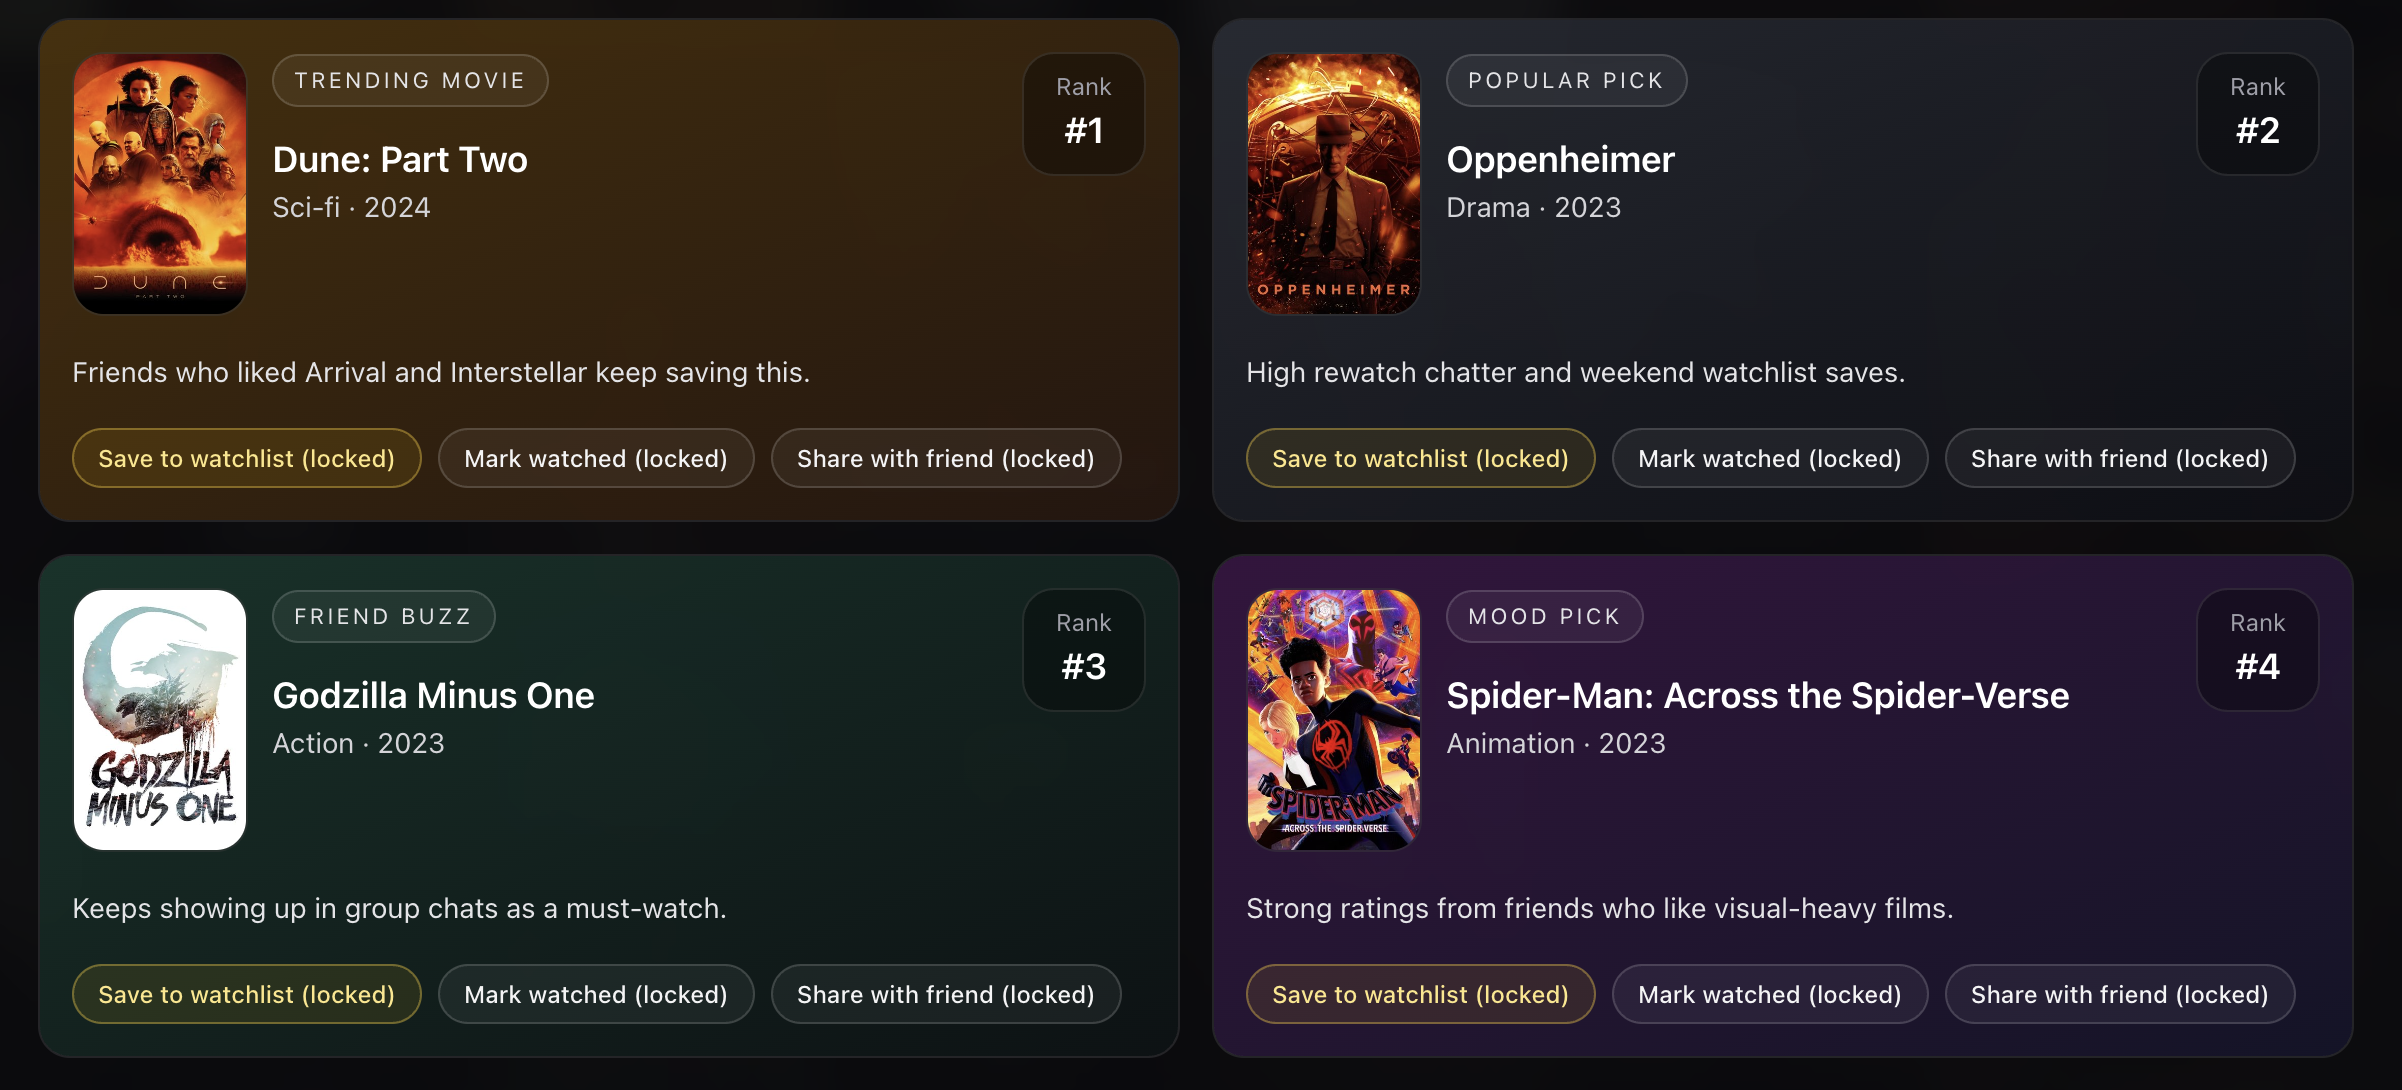
Task: Select the POPULAR PICK badge
Action: 1566,80
